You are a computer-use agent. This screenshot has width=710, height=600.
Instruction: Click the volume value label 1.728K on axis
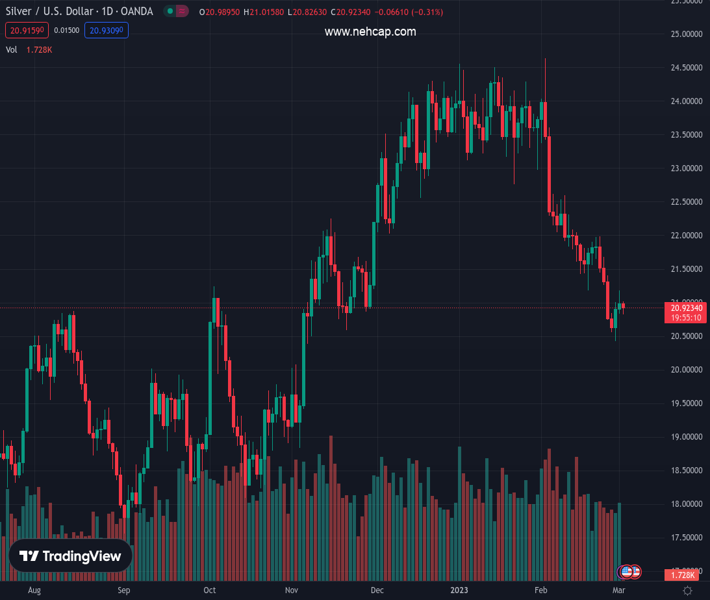coord(683,575)
